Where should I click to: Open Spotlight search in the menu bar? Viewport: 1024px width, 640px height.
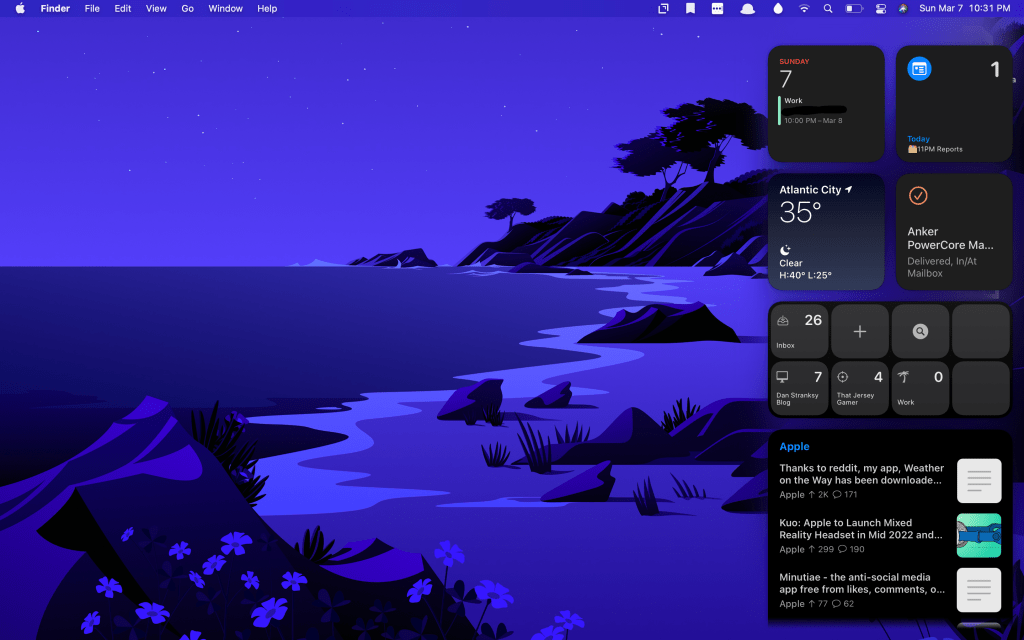pyautogui.click(x=828, y=8)
